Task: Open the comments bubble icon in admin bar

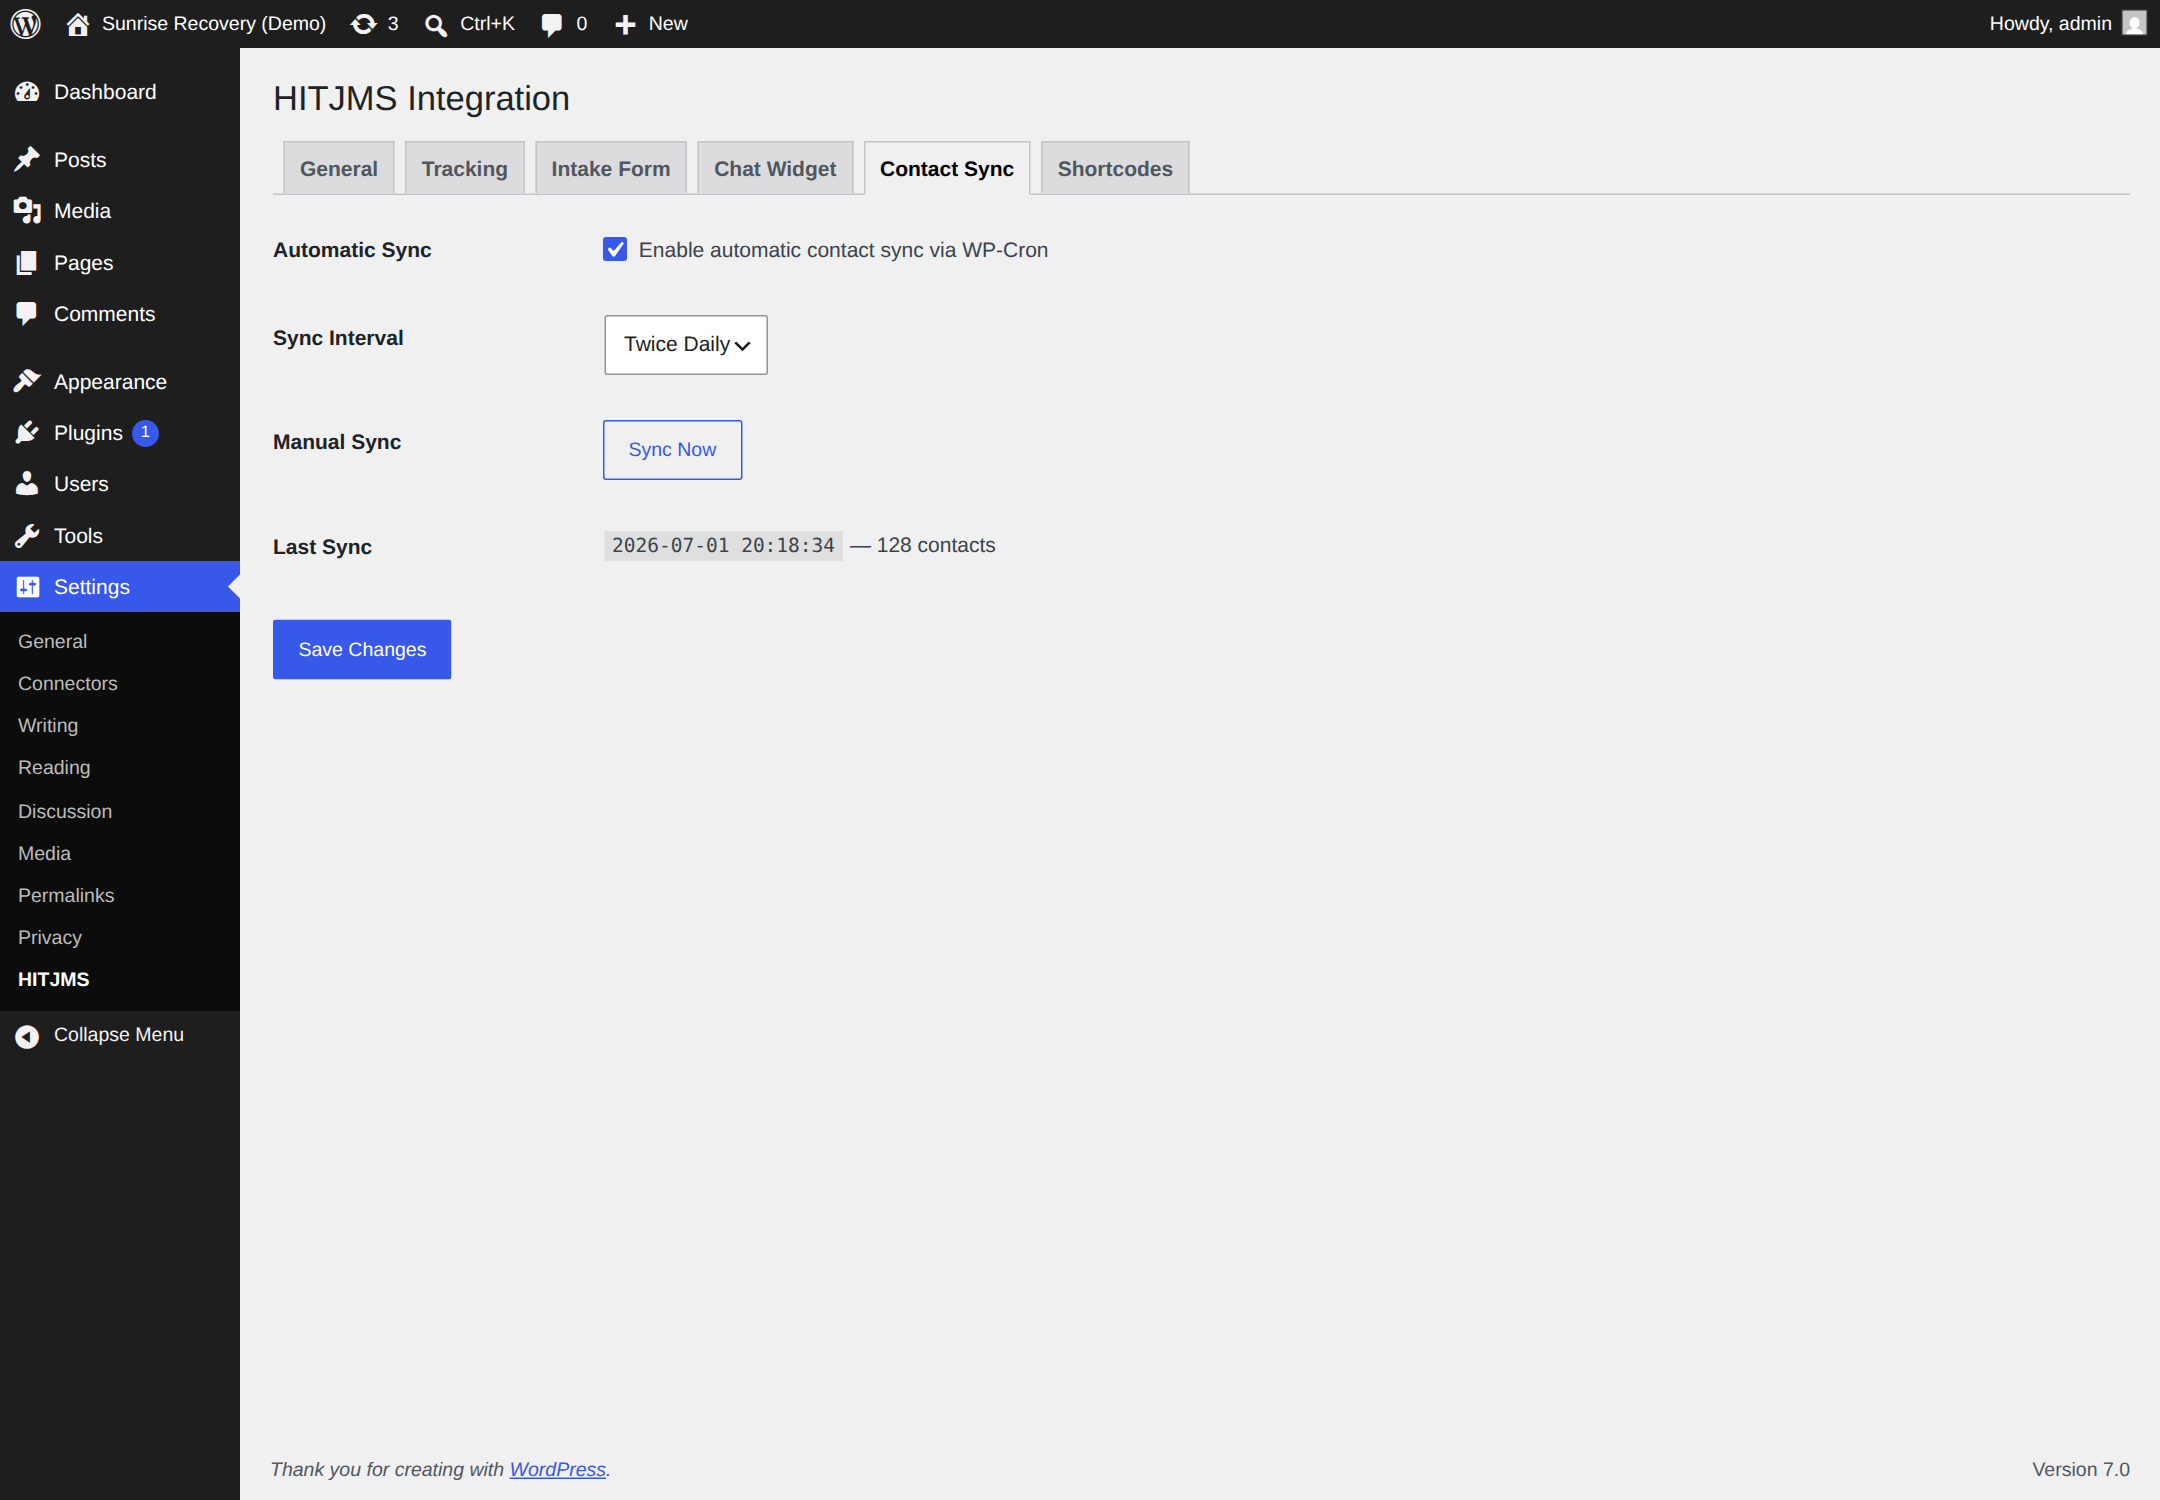Action: [x=551, y=25]
